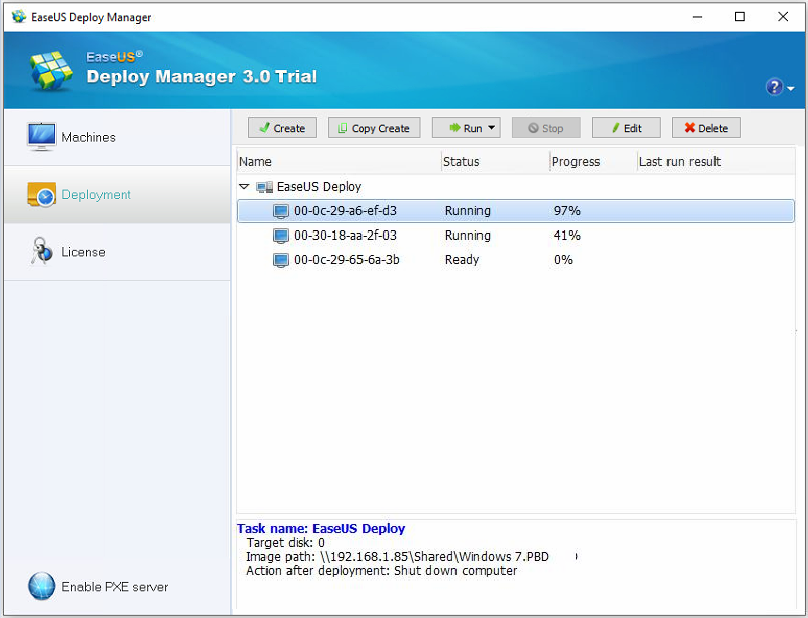Click Running status of 00-0c-29-a6-ef-d3
This screenshot has width=808, height=618.
[x=467, y=211]
